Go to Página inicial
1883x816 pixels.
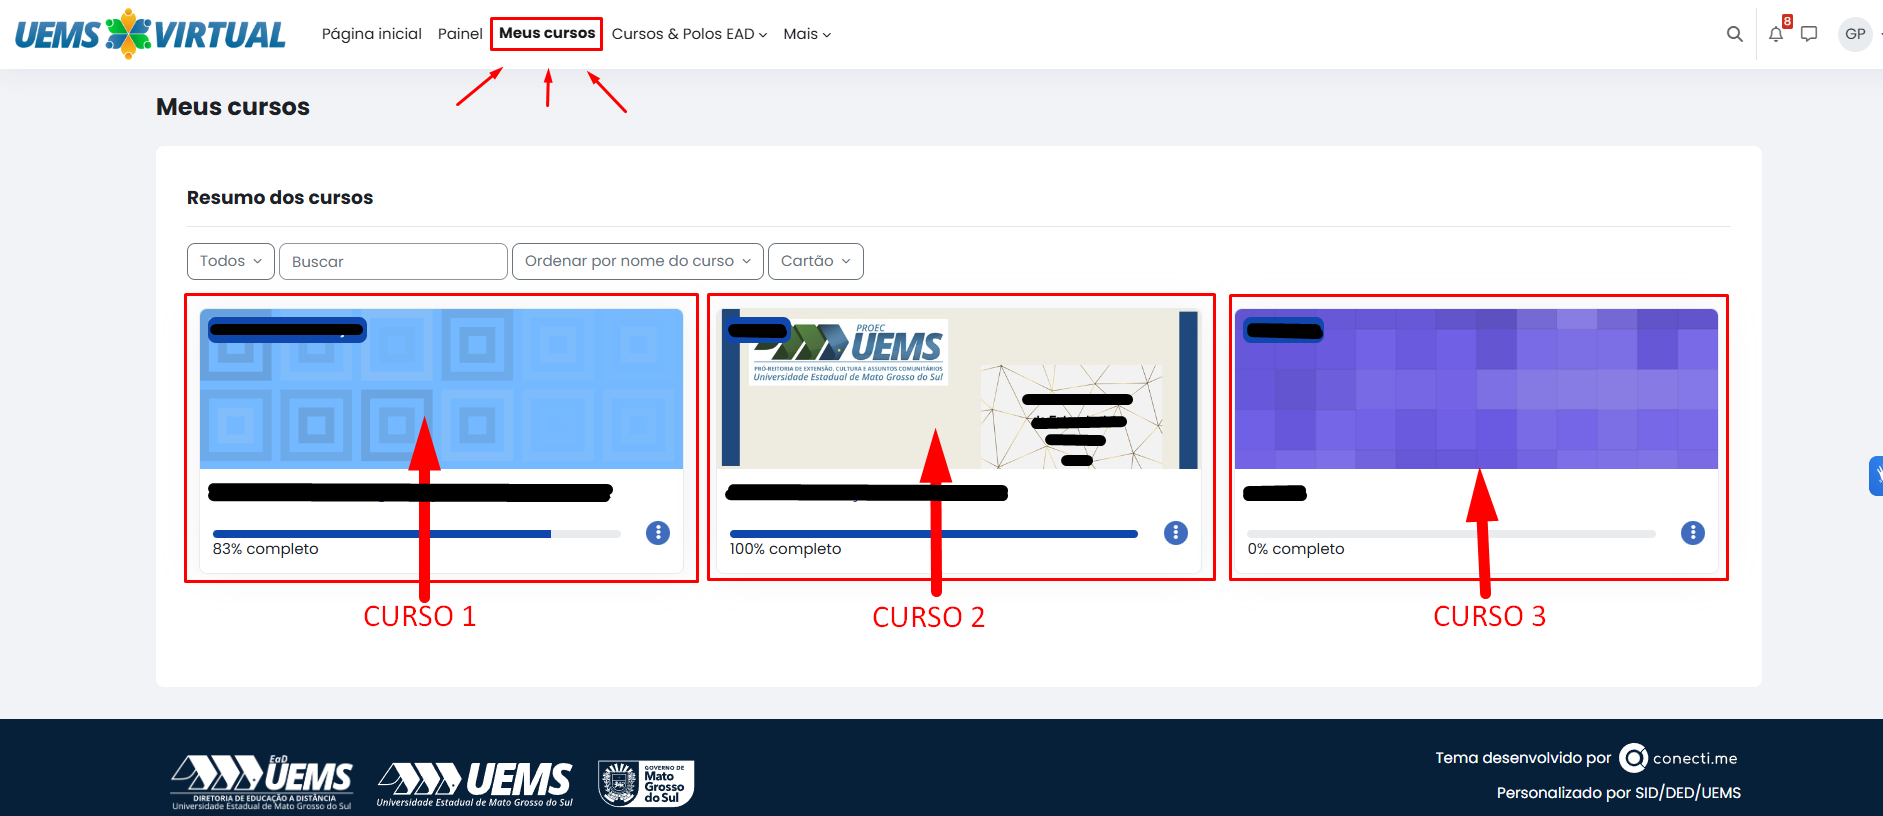372,34
